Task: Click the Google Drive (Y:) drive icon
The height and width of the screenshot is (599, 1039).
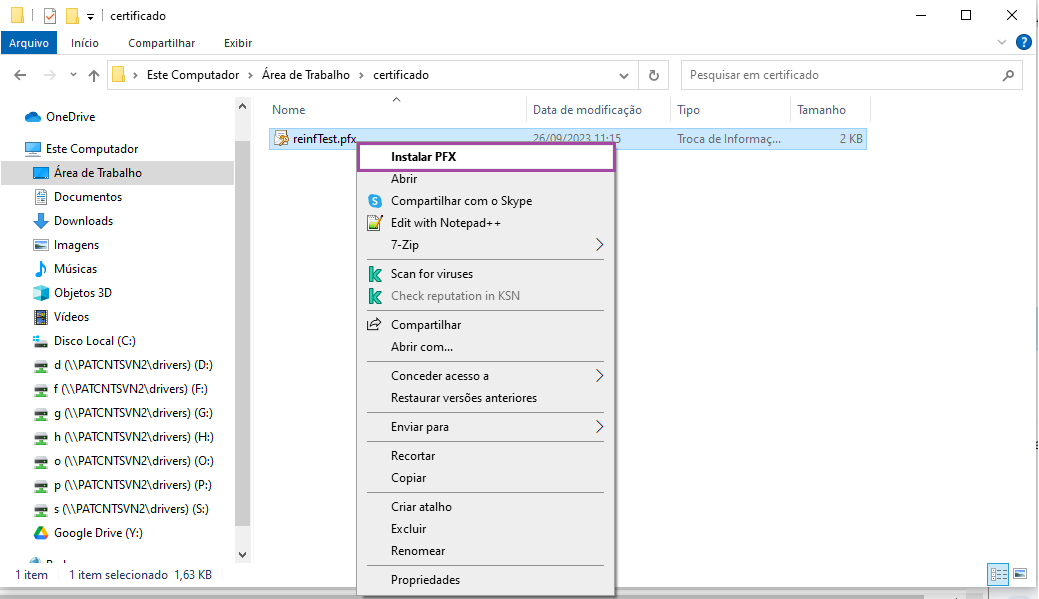Action: (41, 533)
